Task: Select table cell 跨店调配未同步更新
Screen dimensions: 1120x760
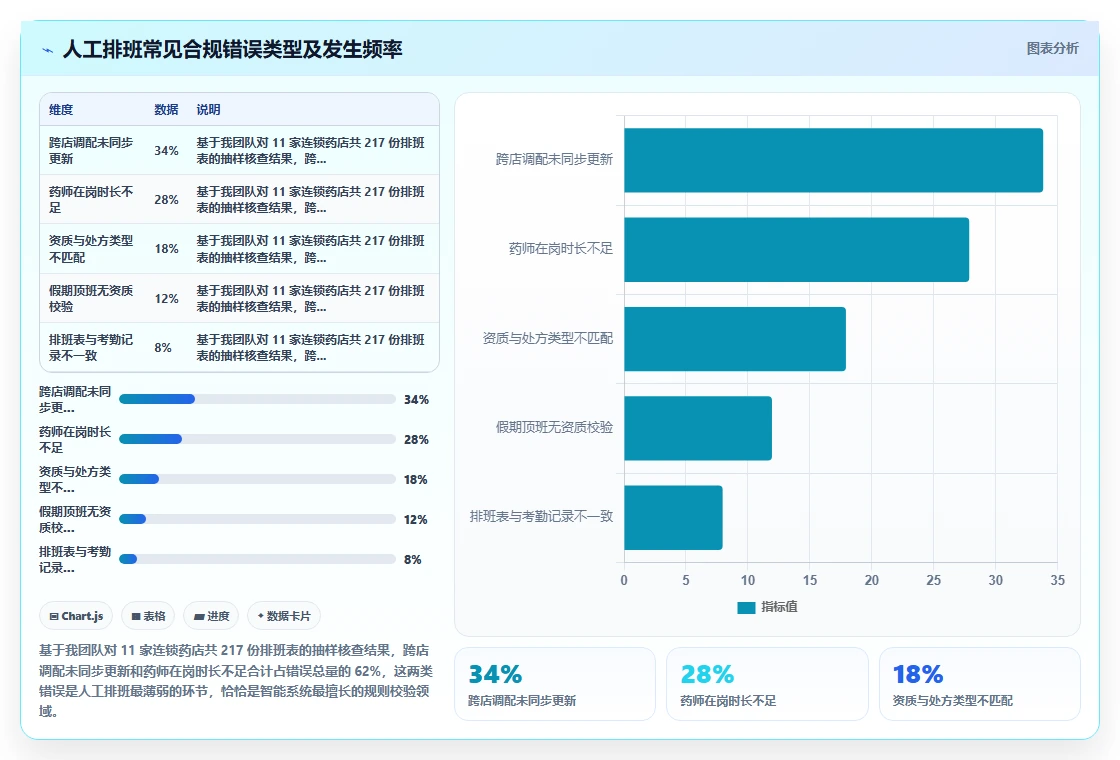Action: coord(91,151)
